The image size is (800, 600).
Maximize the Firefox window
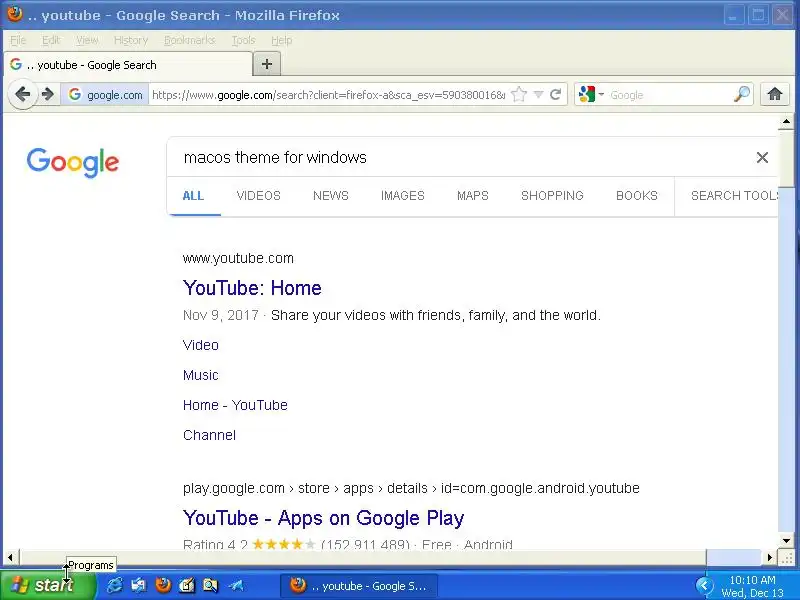758,15
